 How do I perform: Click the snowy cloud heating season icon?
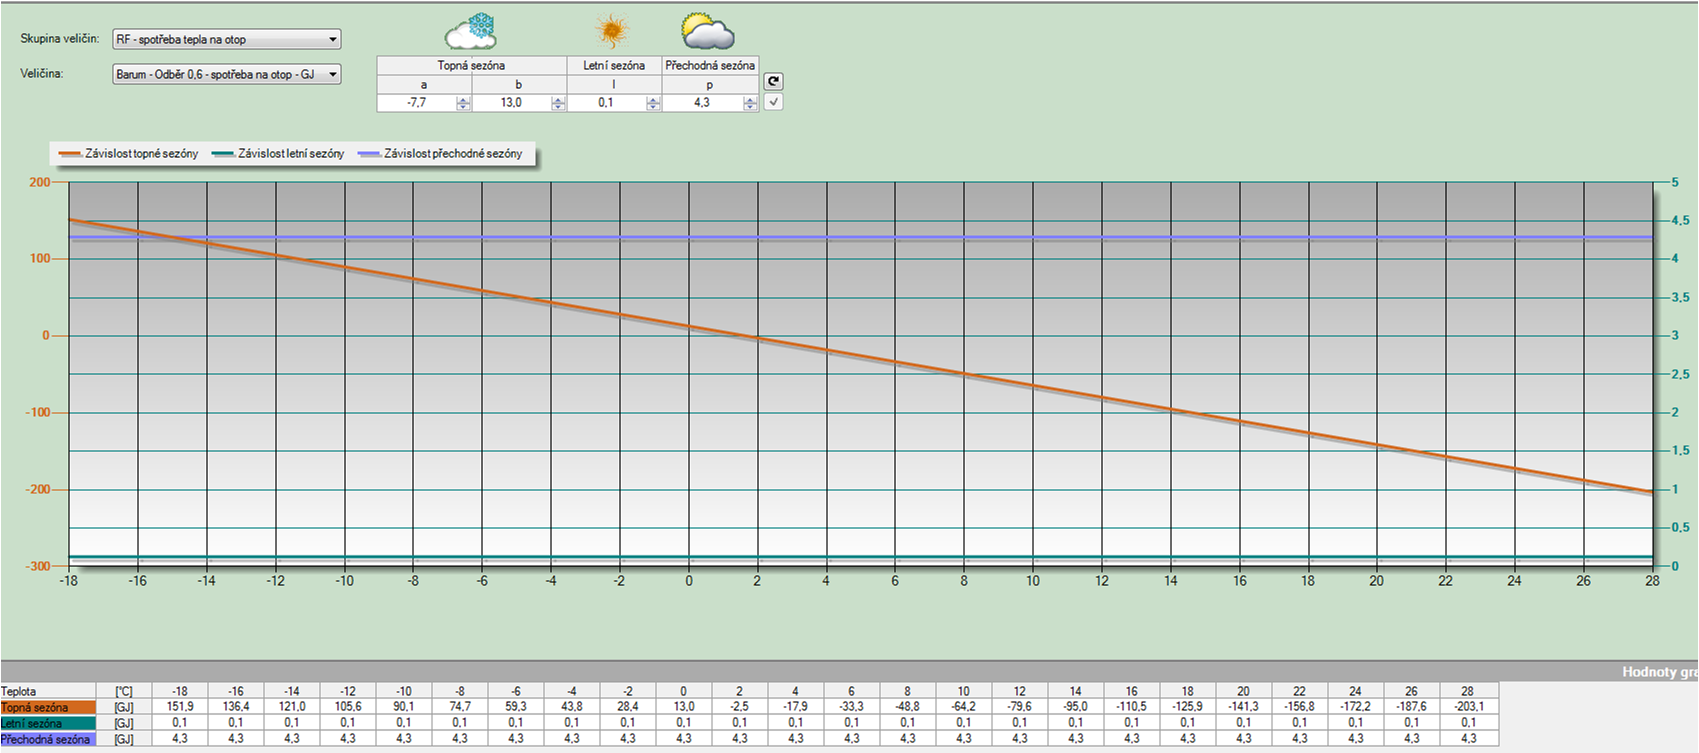[471, 31]
